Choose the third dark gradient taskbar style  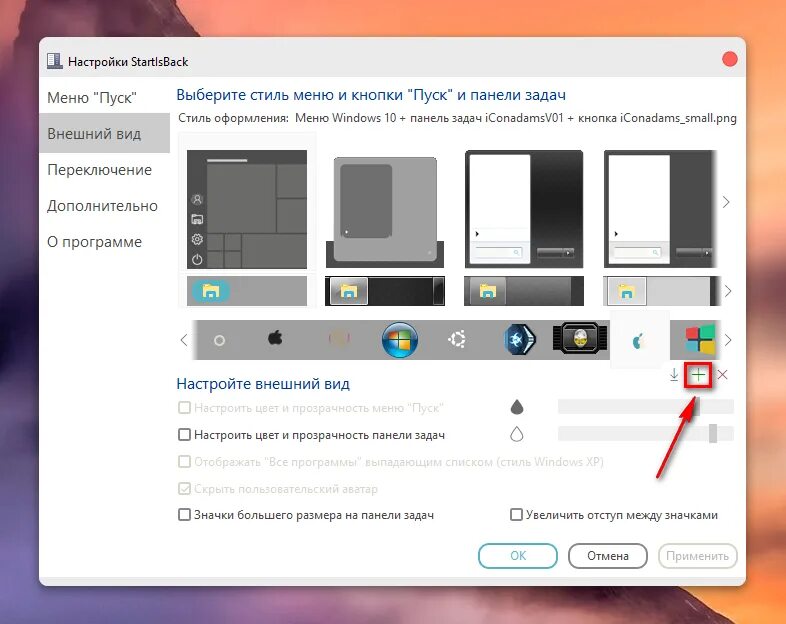[524, 291]
